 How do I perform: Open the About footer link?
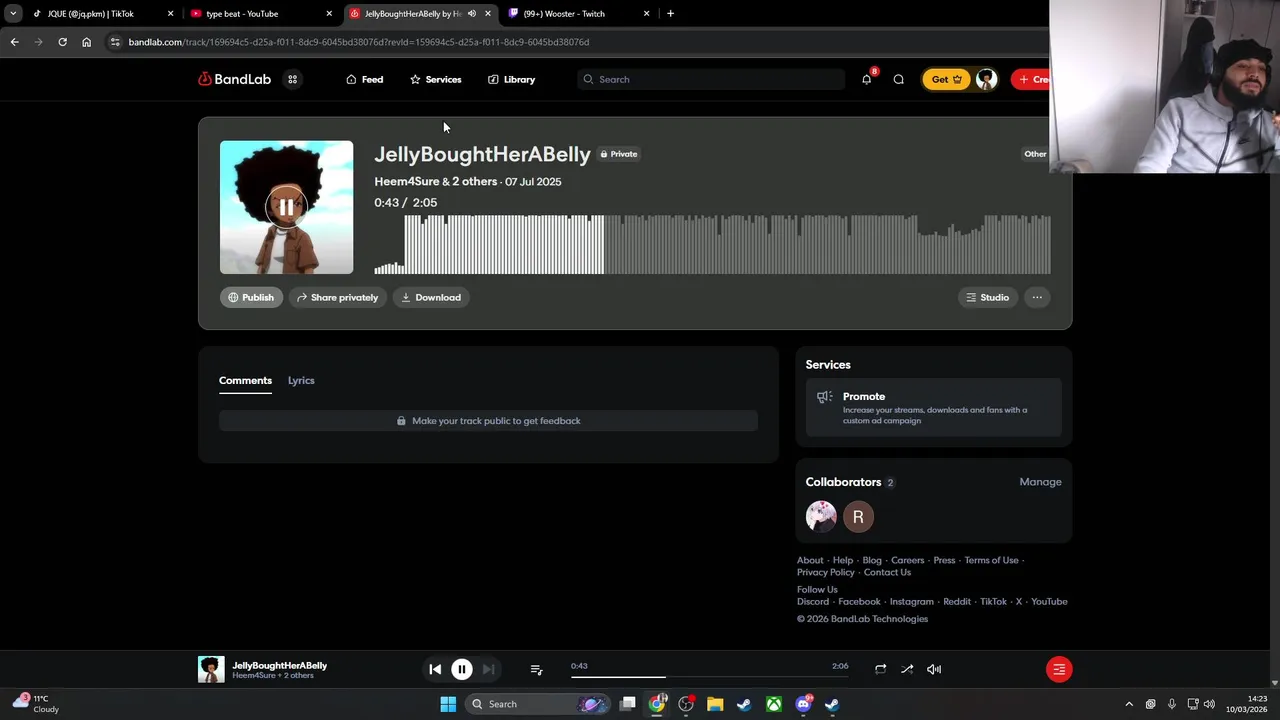click(x=810, y=560)
